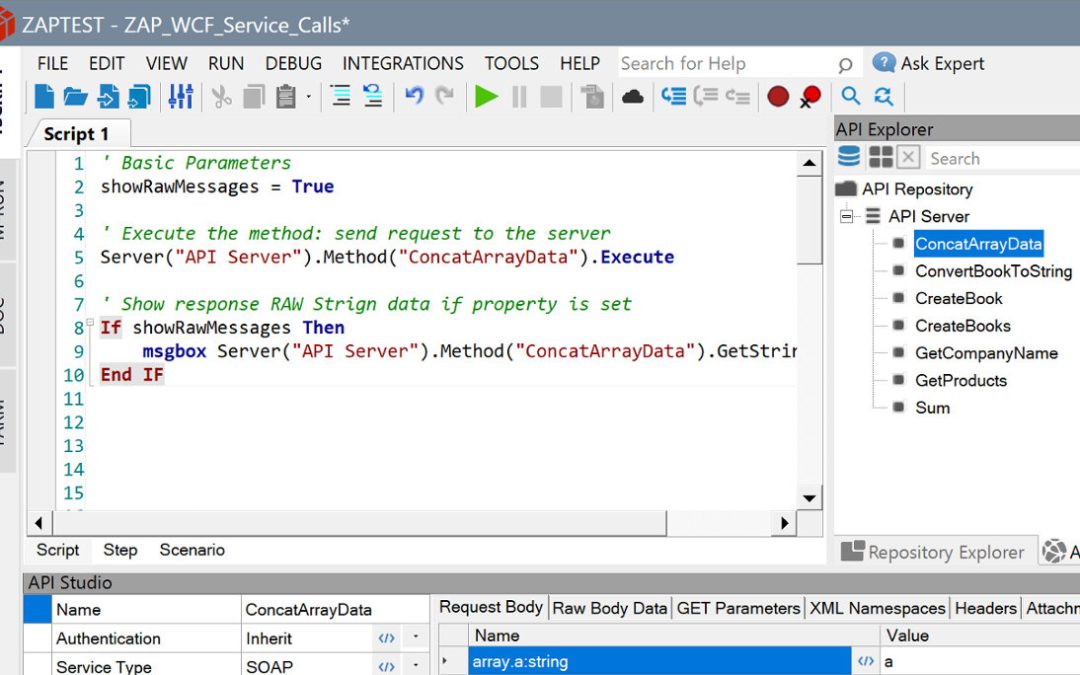Click the New file icon in toolbar
1080x675 pixels.
click(x=45, y=97)
